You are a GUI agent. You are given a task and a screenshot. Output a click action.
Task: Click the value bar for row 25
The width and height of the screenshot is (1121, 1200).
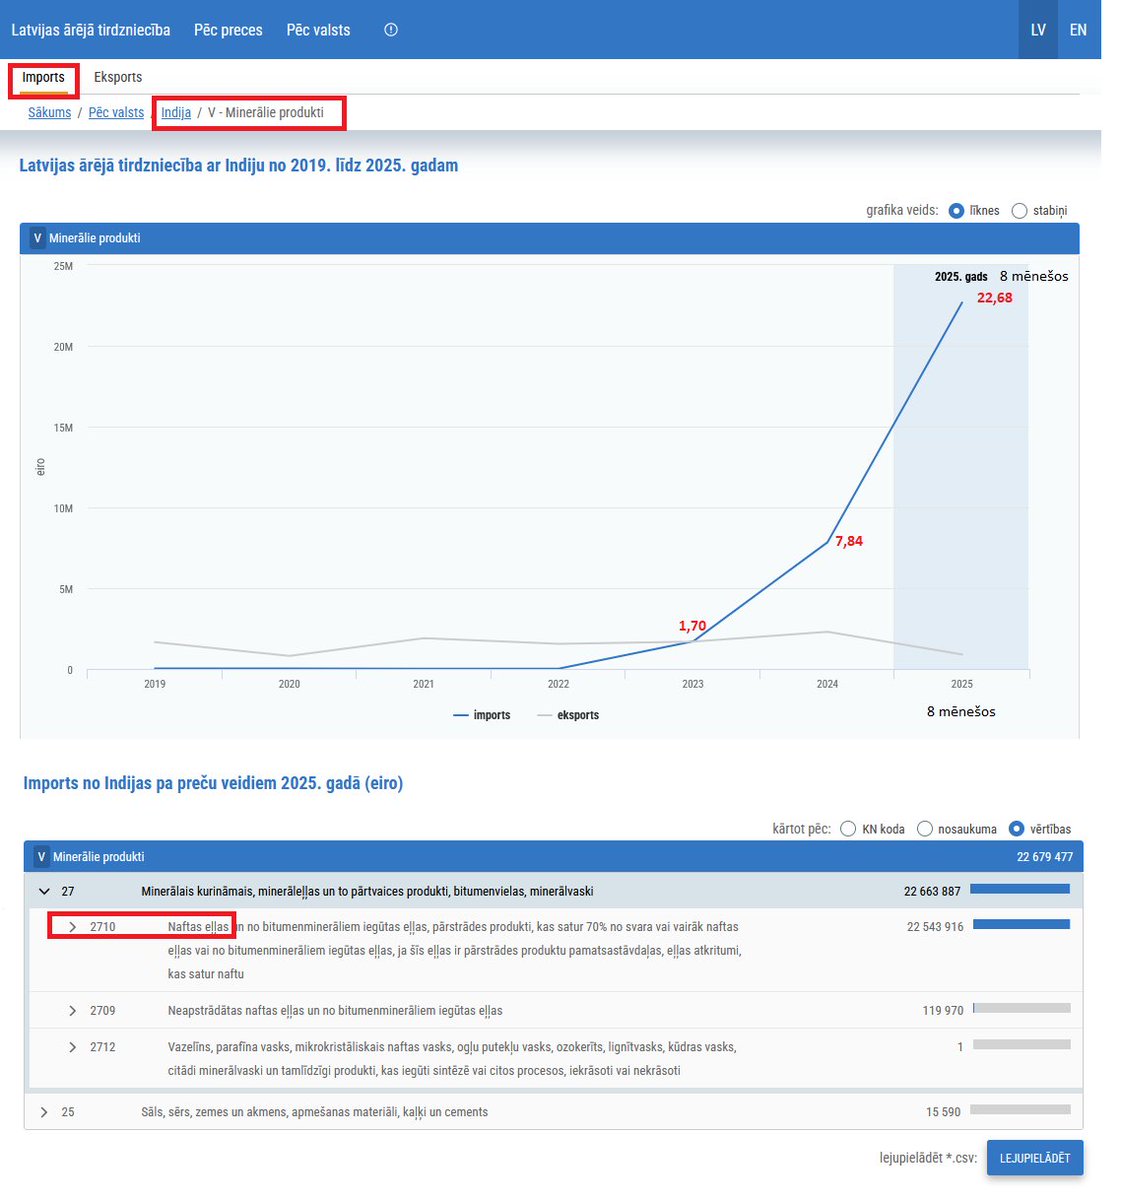coord(1020,1109)
